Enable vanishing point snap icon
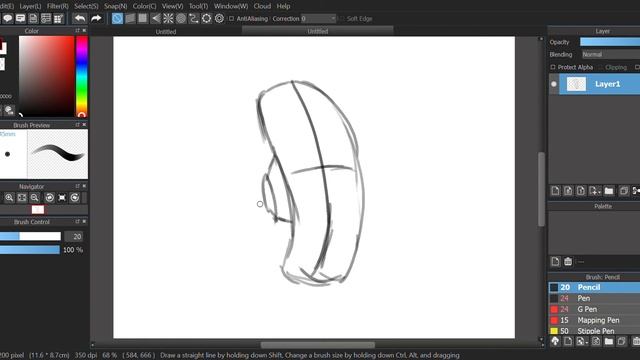The height and width of the screenshot is (360, 640). pos(156,18)
